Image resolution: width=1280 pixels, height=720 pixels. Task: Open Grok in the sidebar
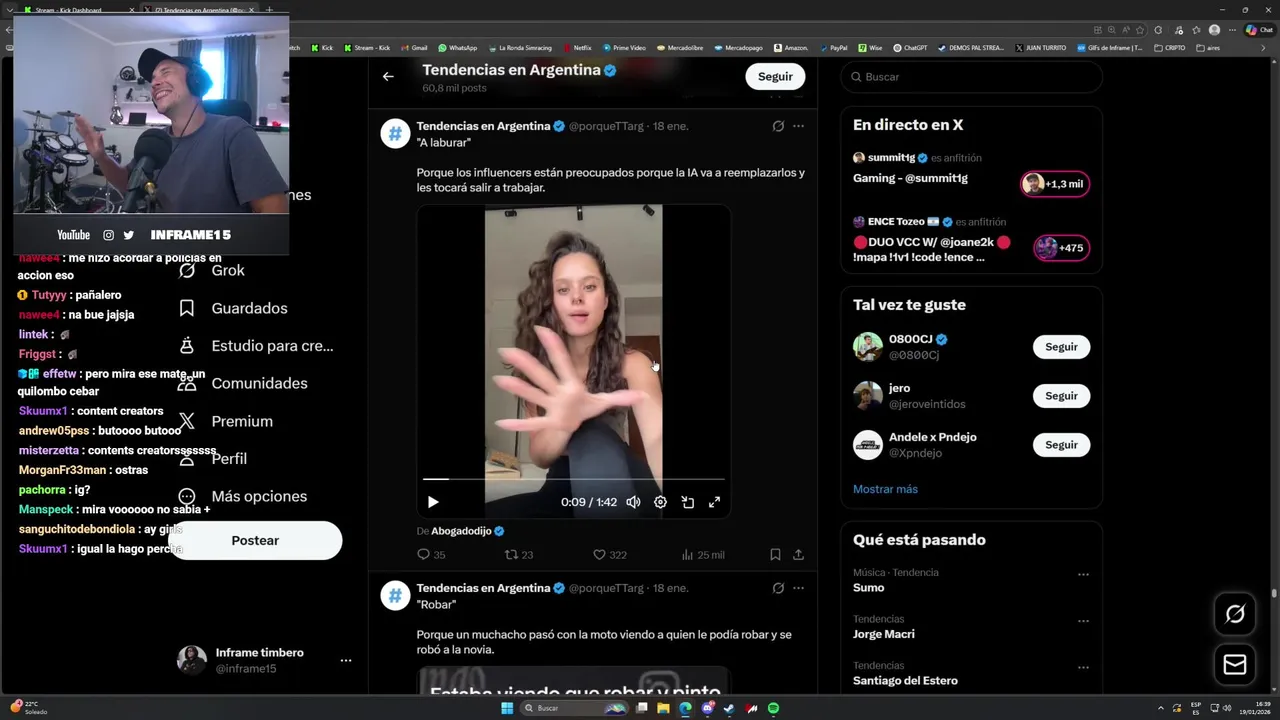point(212,270)
